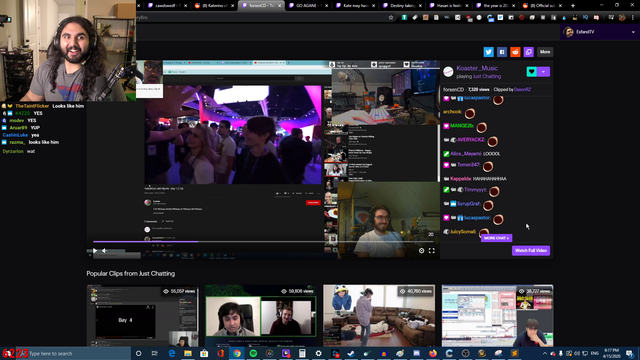Screen dimensions: 640x360
Task: Expand the EsfandTV account dropdown
Action: click(x=633, y=32)
